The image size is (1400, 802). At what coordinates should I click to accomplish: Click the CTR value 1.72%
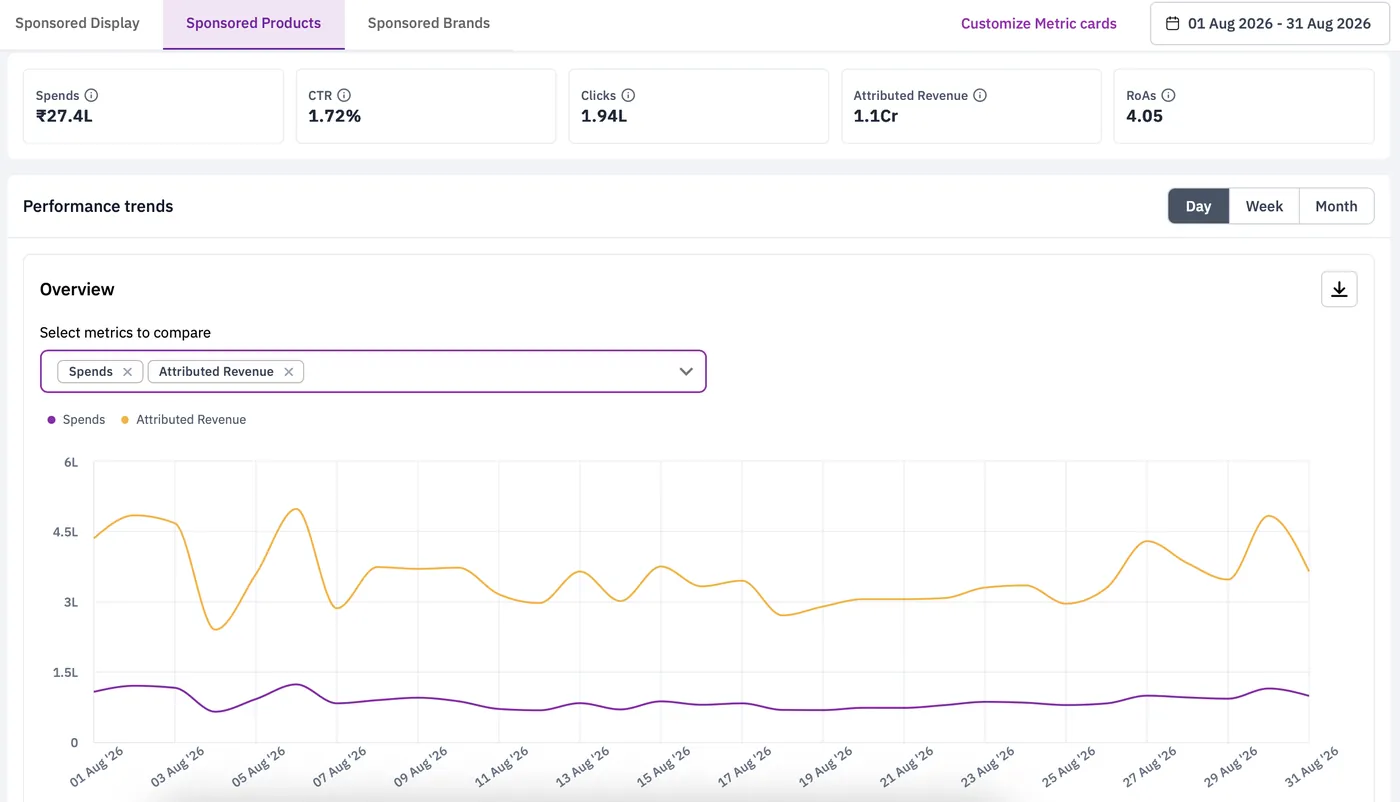pyautogui.click(x=334, y=116)
